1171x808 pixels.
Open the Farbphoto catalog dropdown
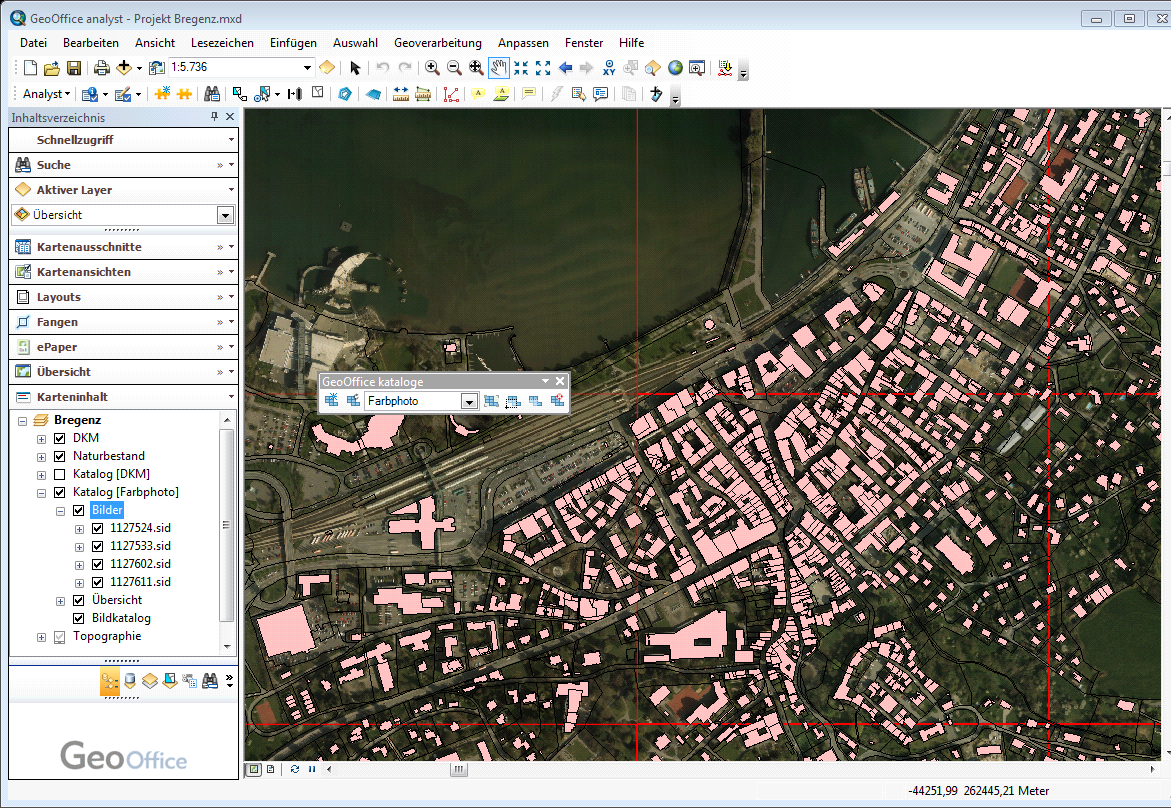(x=469, y=401)
